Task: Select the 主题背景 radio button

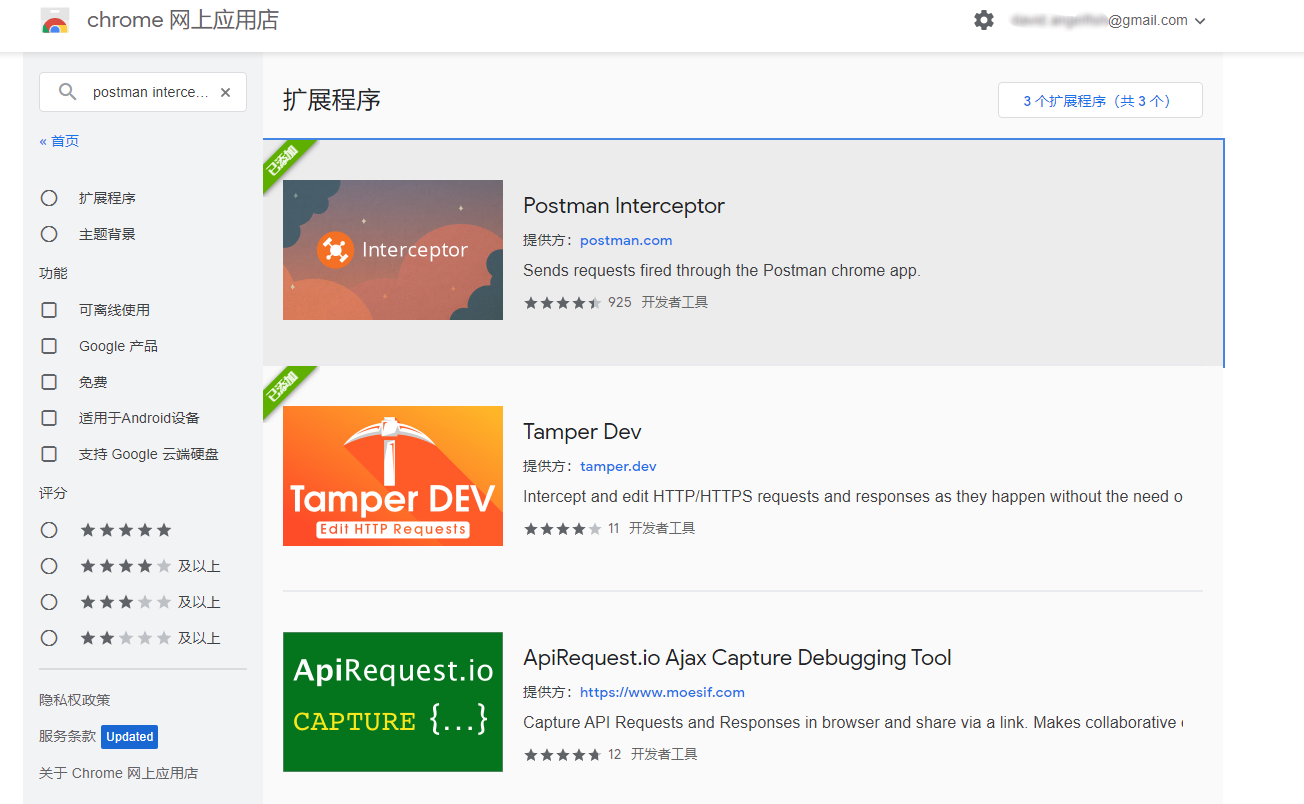Action: [49, 233]
